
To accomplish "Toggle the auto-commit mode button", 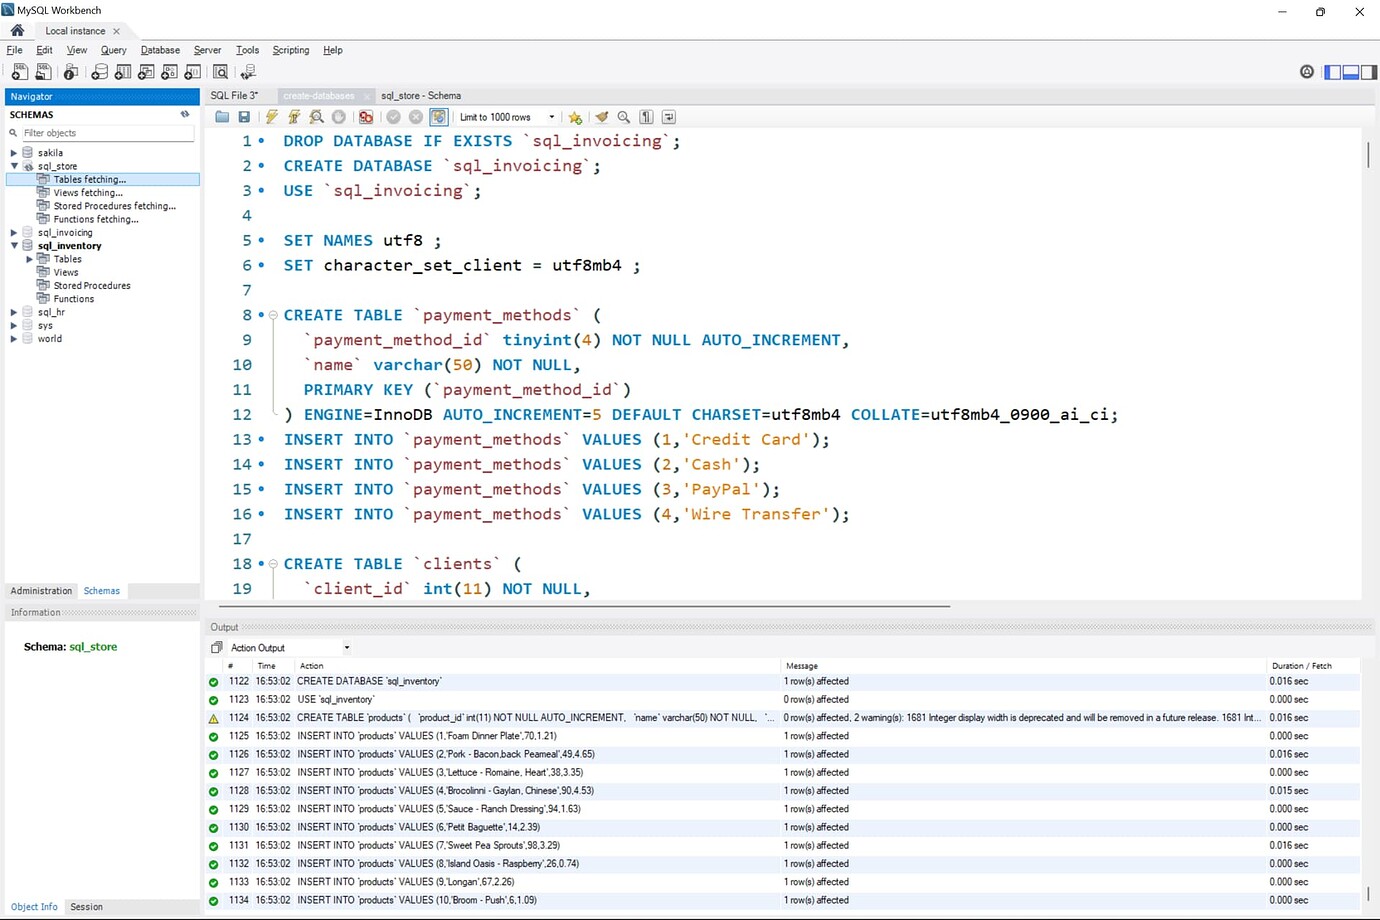I will [438, 117].
